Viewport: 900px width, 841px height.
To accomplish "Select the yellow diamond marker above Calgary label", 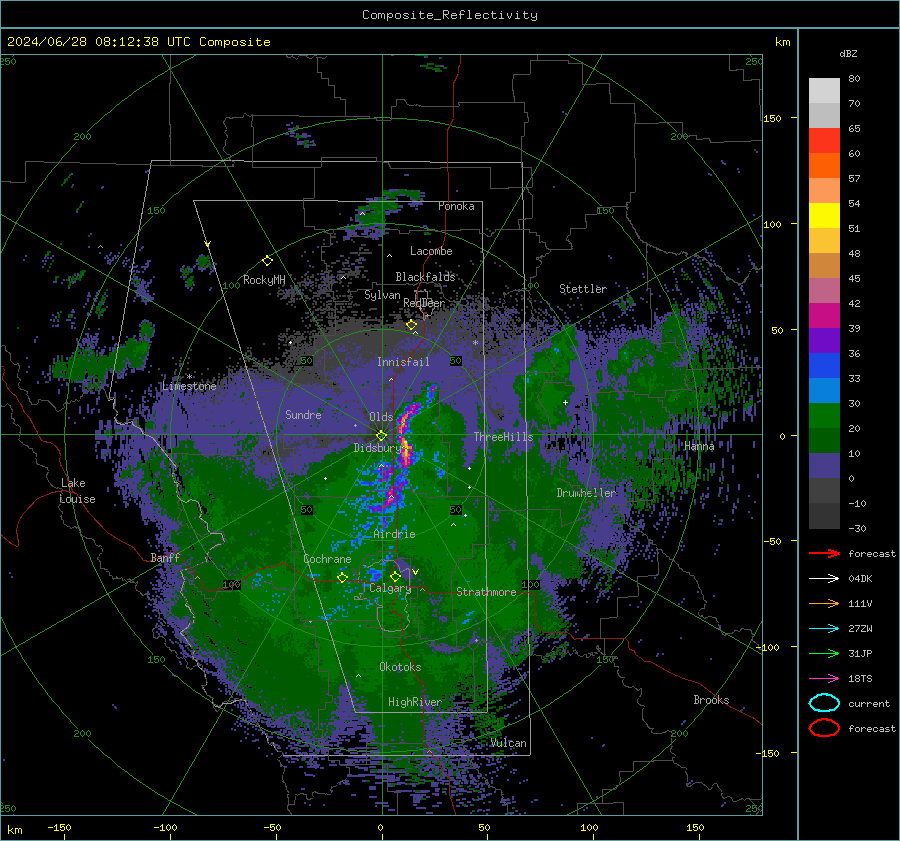I will (x=395, y=576).
